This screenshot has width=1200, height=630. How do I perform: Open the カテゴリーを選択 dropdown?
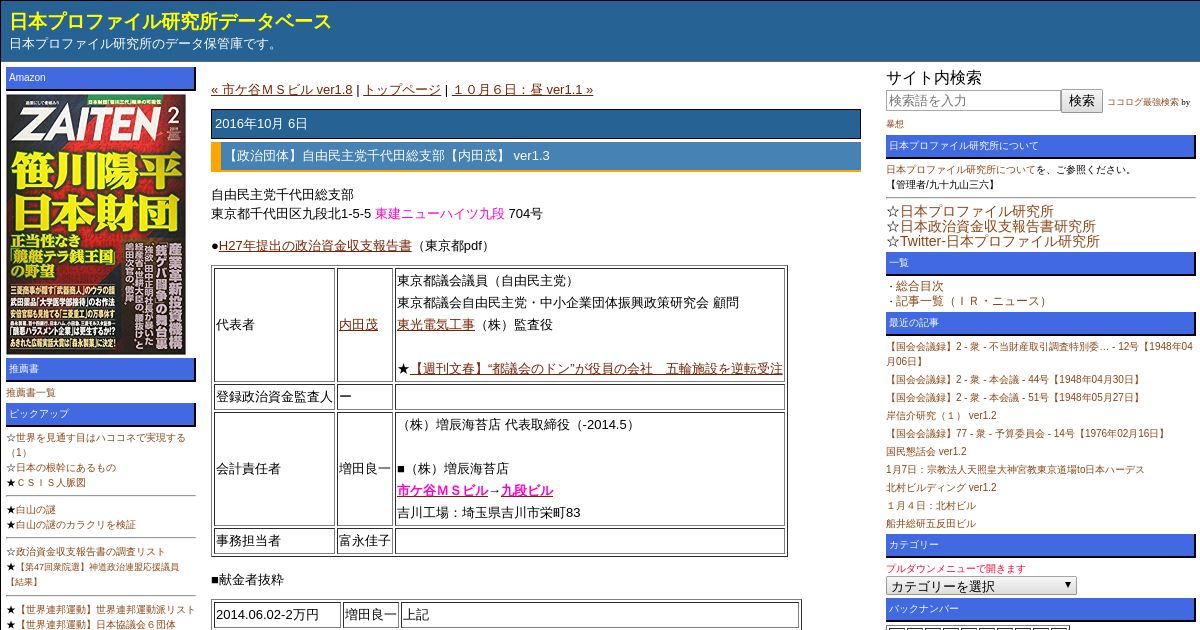click(981, 586)
